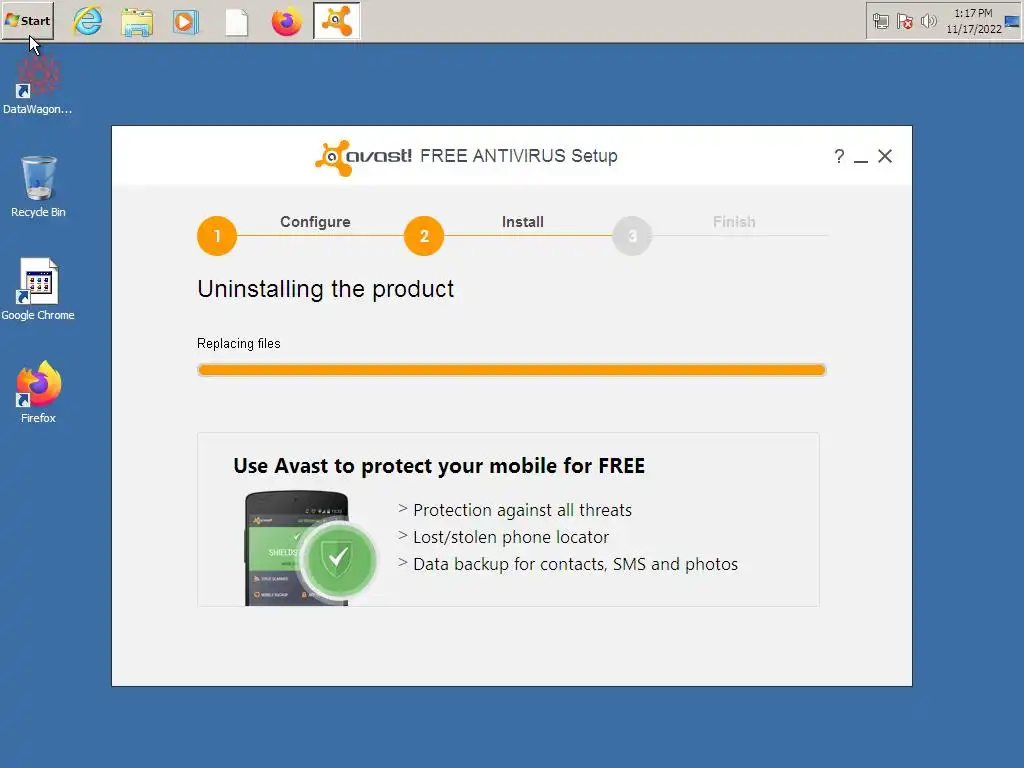Open the clock showing 1:17 PM
The height and width of the screenshot is (768, 1024).
click(973, 21)
